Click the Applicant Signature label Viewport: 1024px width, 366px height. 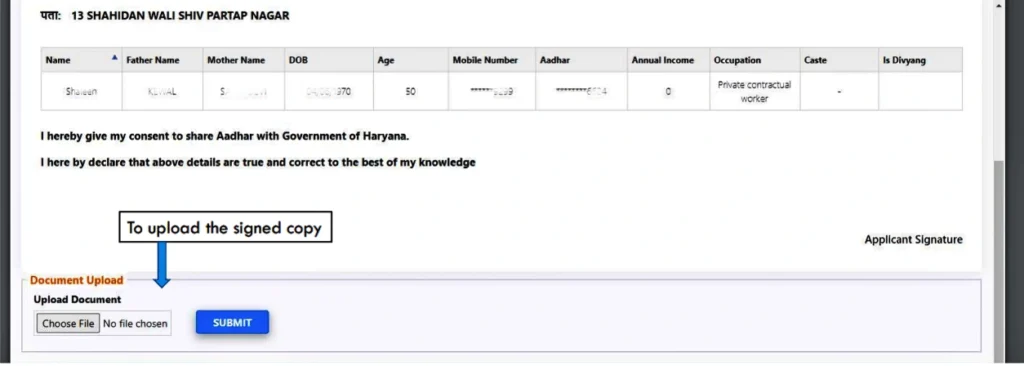(913, 240)
